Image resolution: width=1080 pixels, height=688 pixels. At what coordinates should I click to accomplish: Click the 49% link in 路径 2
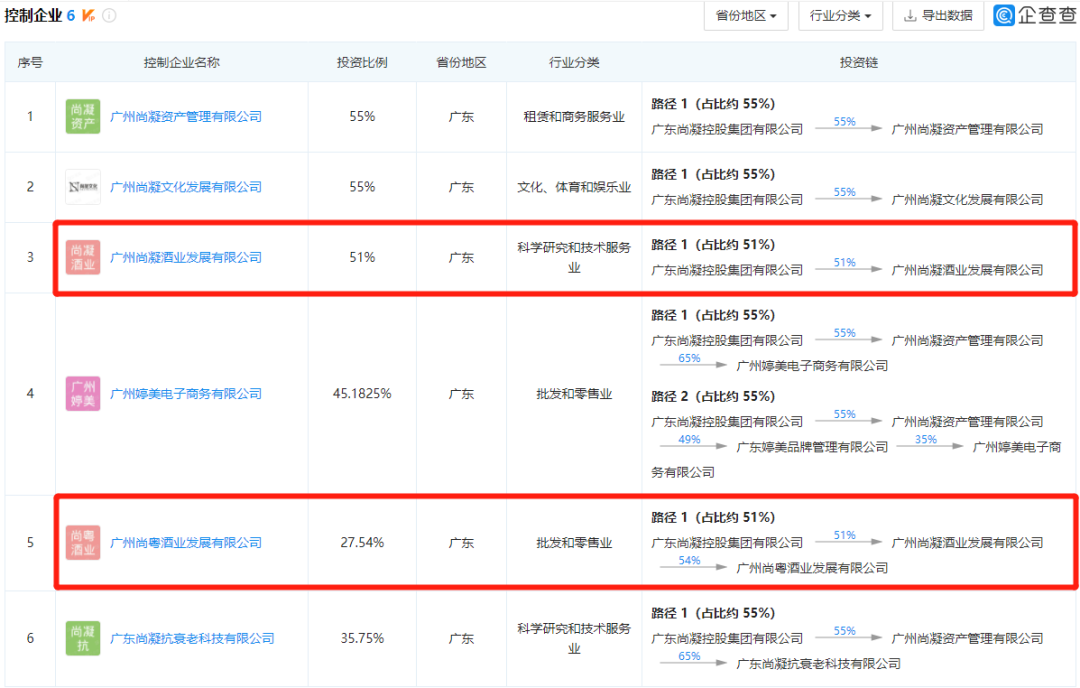689,439
